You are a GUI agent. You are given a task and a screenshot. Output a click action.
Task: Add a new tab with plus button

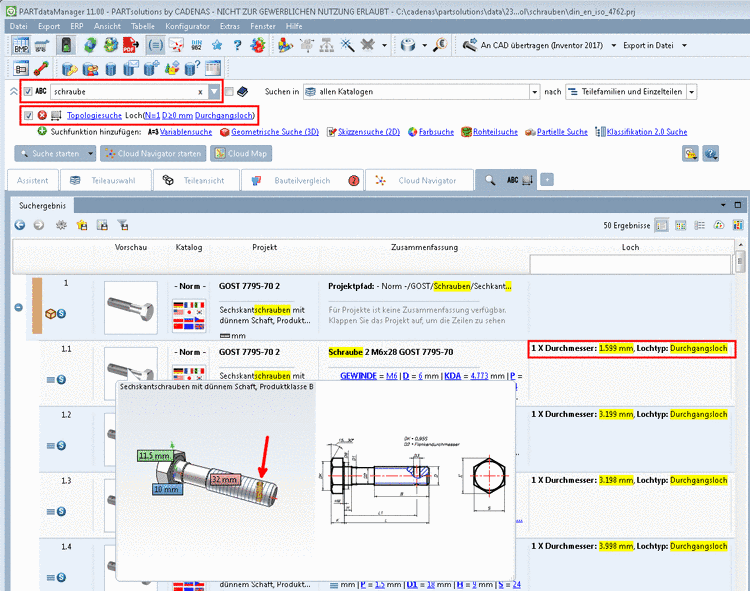pyautogui.click(x=547, y=180)
